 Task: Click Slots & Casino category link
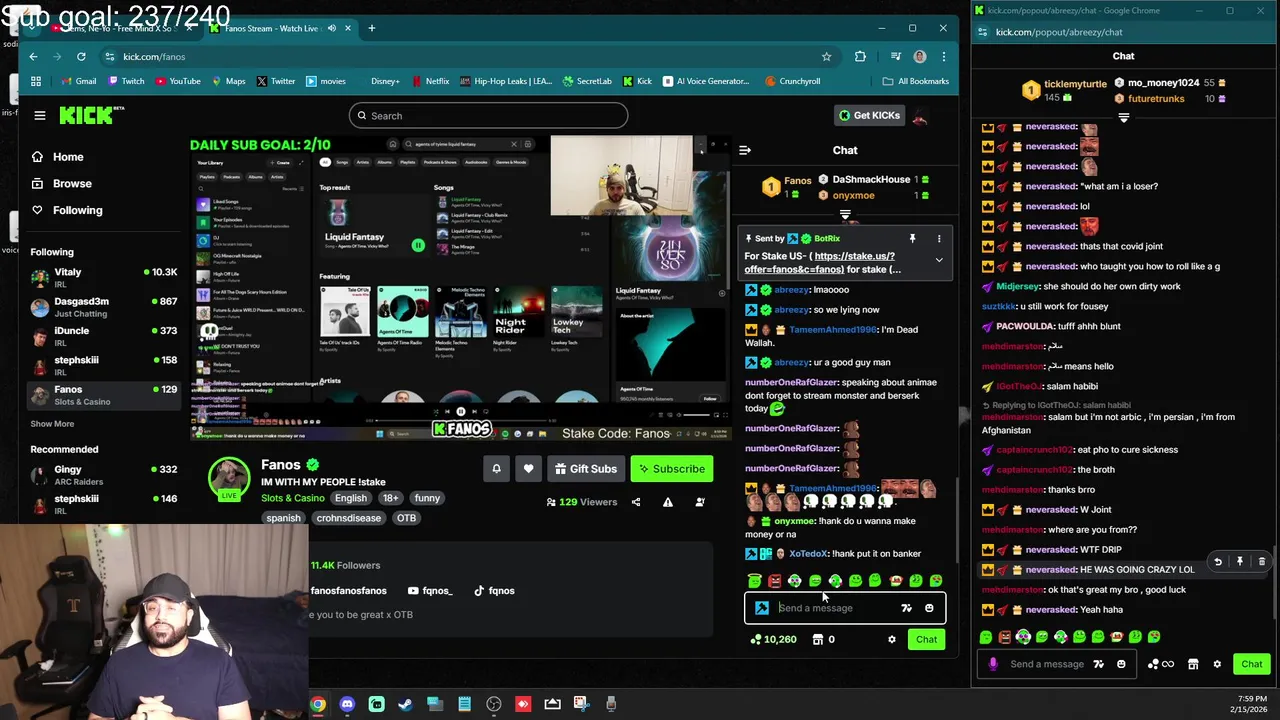click(292, 498)
